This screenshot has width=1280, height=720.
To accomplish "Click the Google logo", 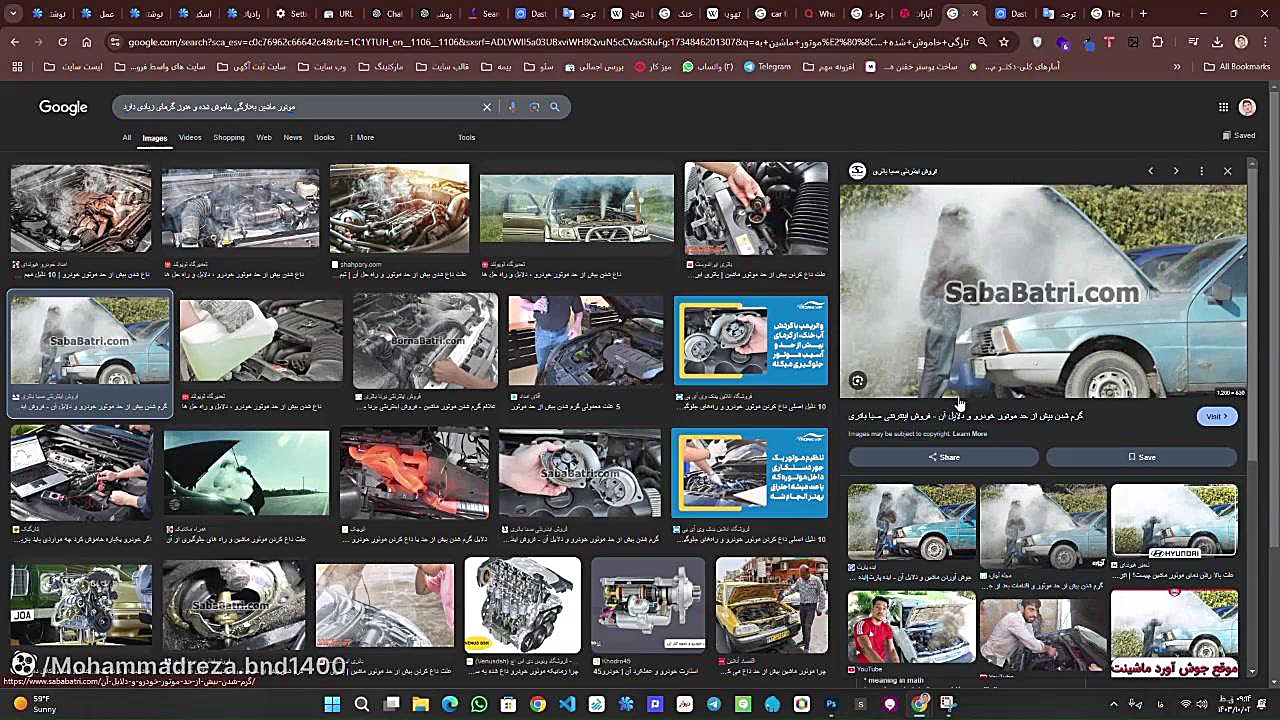I will (x=63, y=107).
